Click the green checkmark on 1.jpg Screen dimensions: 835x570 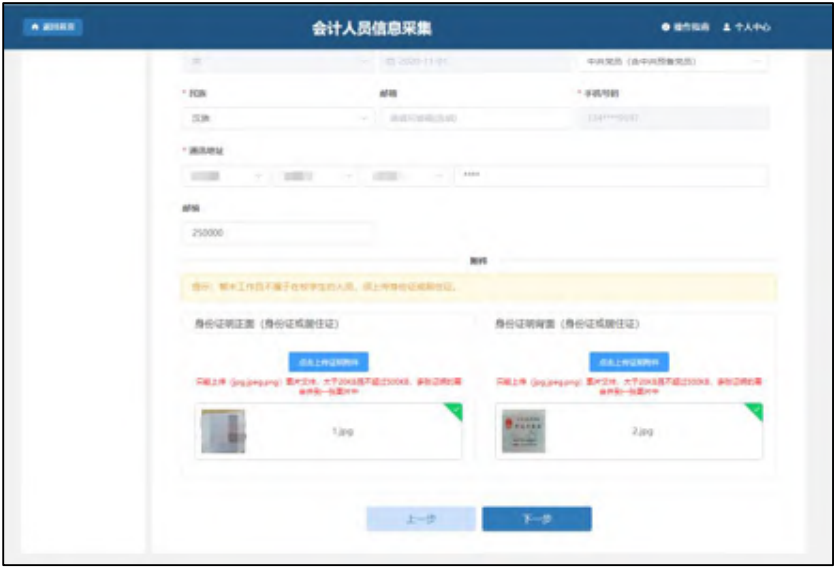(x=455, y=410)
